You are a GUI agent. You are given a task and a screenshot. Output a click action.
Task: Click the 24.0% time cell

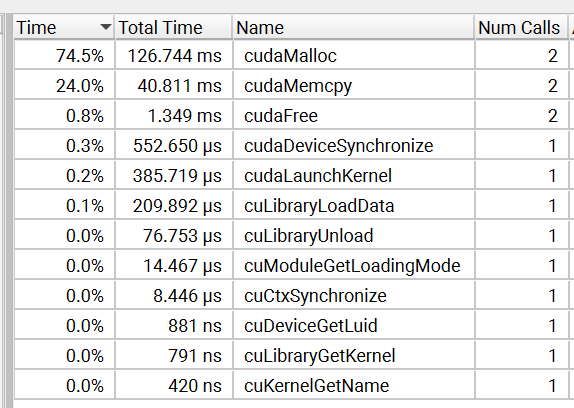pos(64,86)
